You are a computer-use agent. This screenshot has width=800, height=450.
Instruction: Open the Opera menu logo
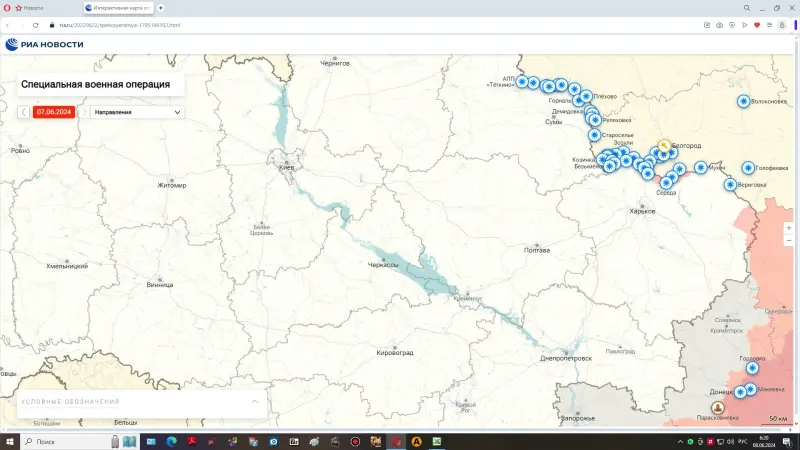(x=7, y=8)
